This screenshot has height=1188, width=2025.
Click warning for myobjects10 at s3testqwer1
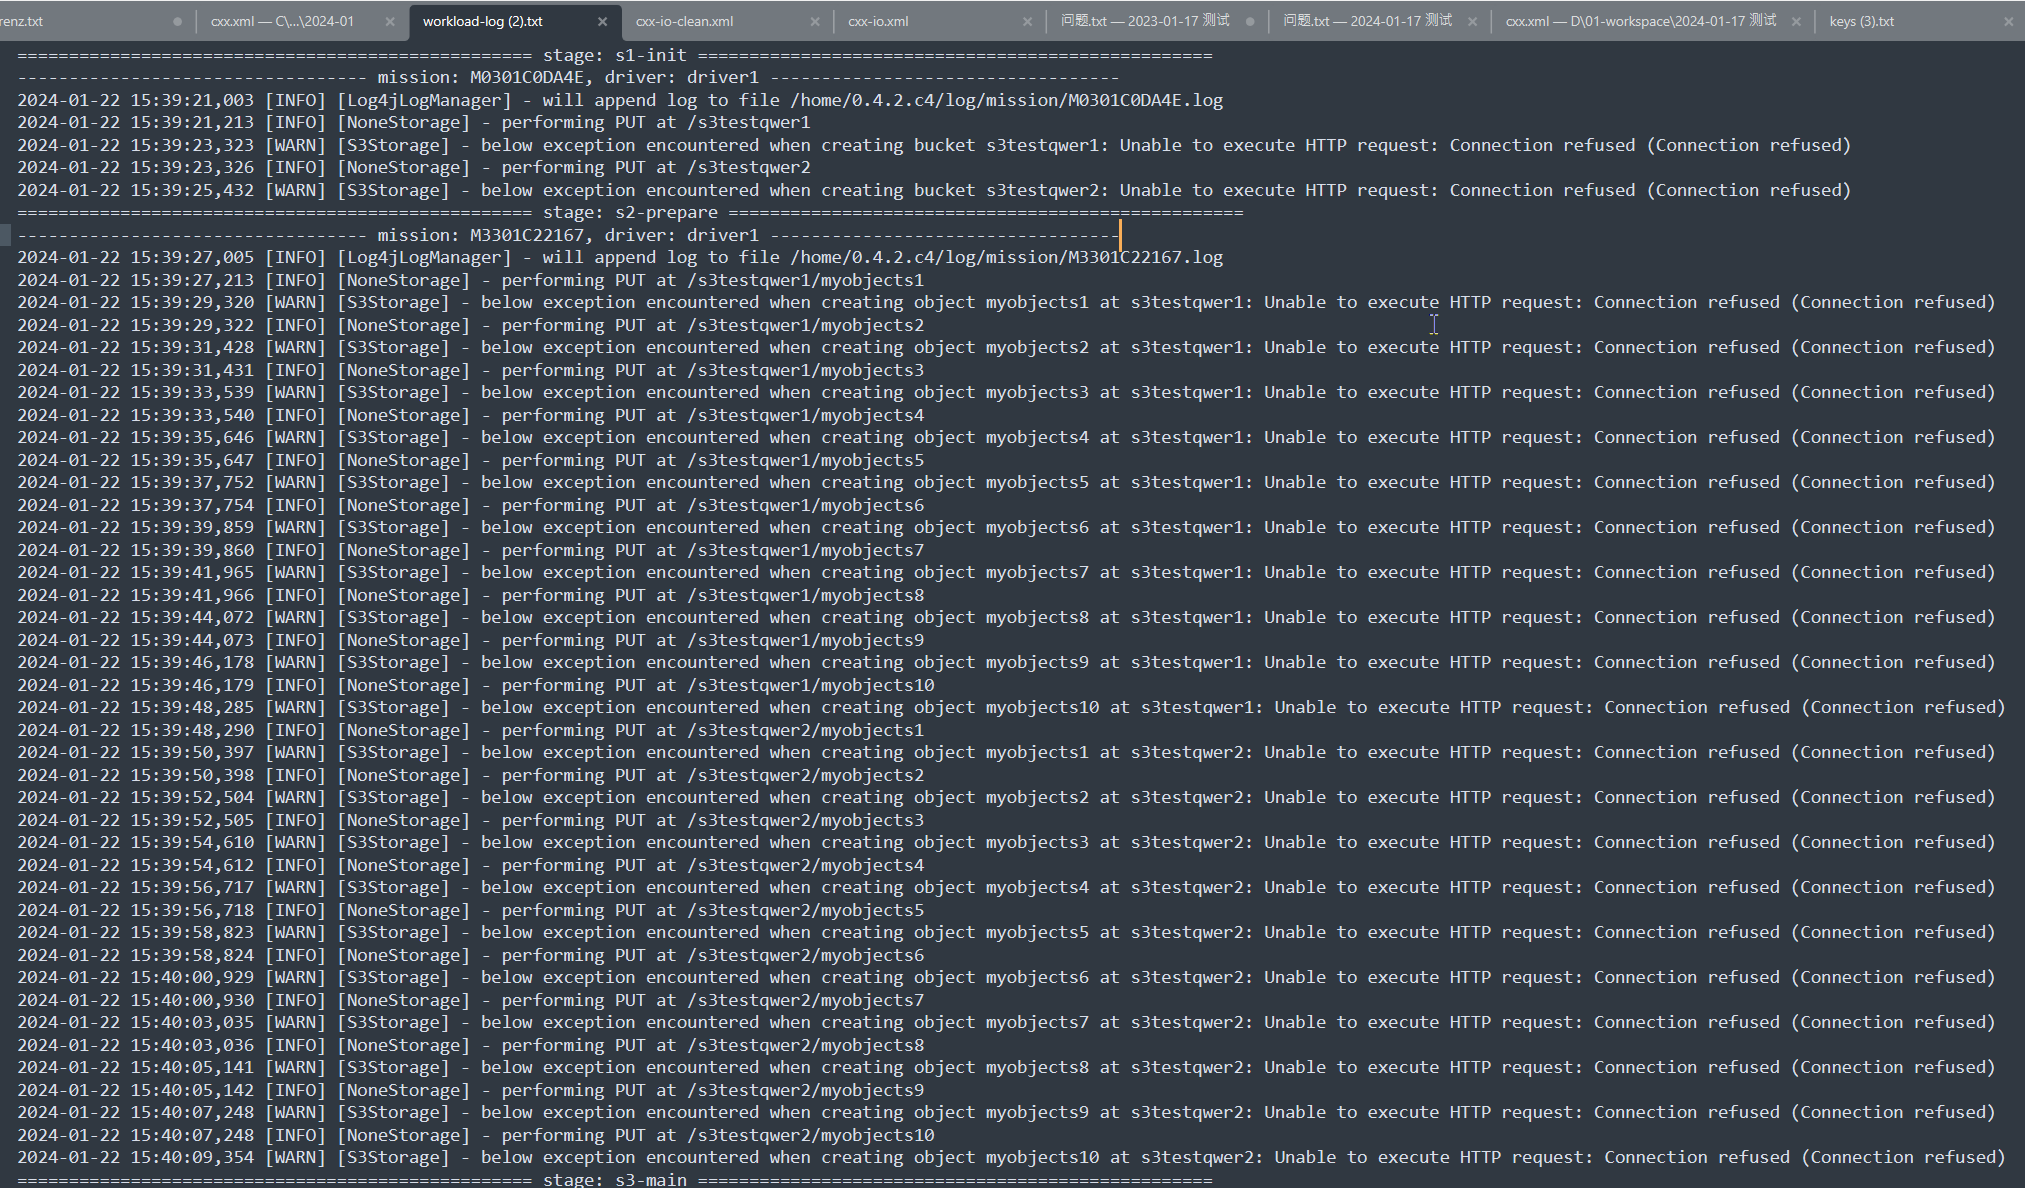pyautogui.click(x=1011, y=707)
